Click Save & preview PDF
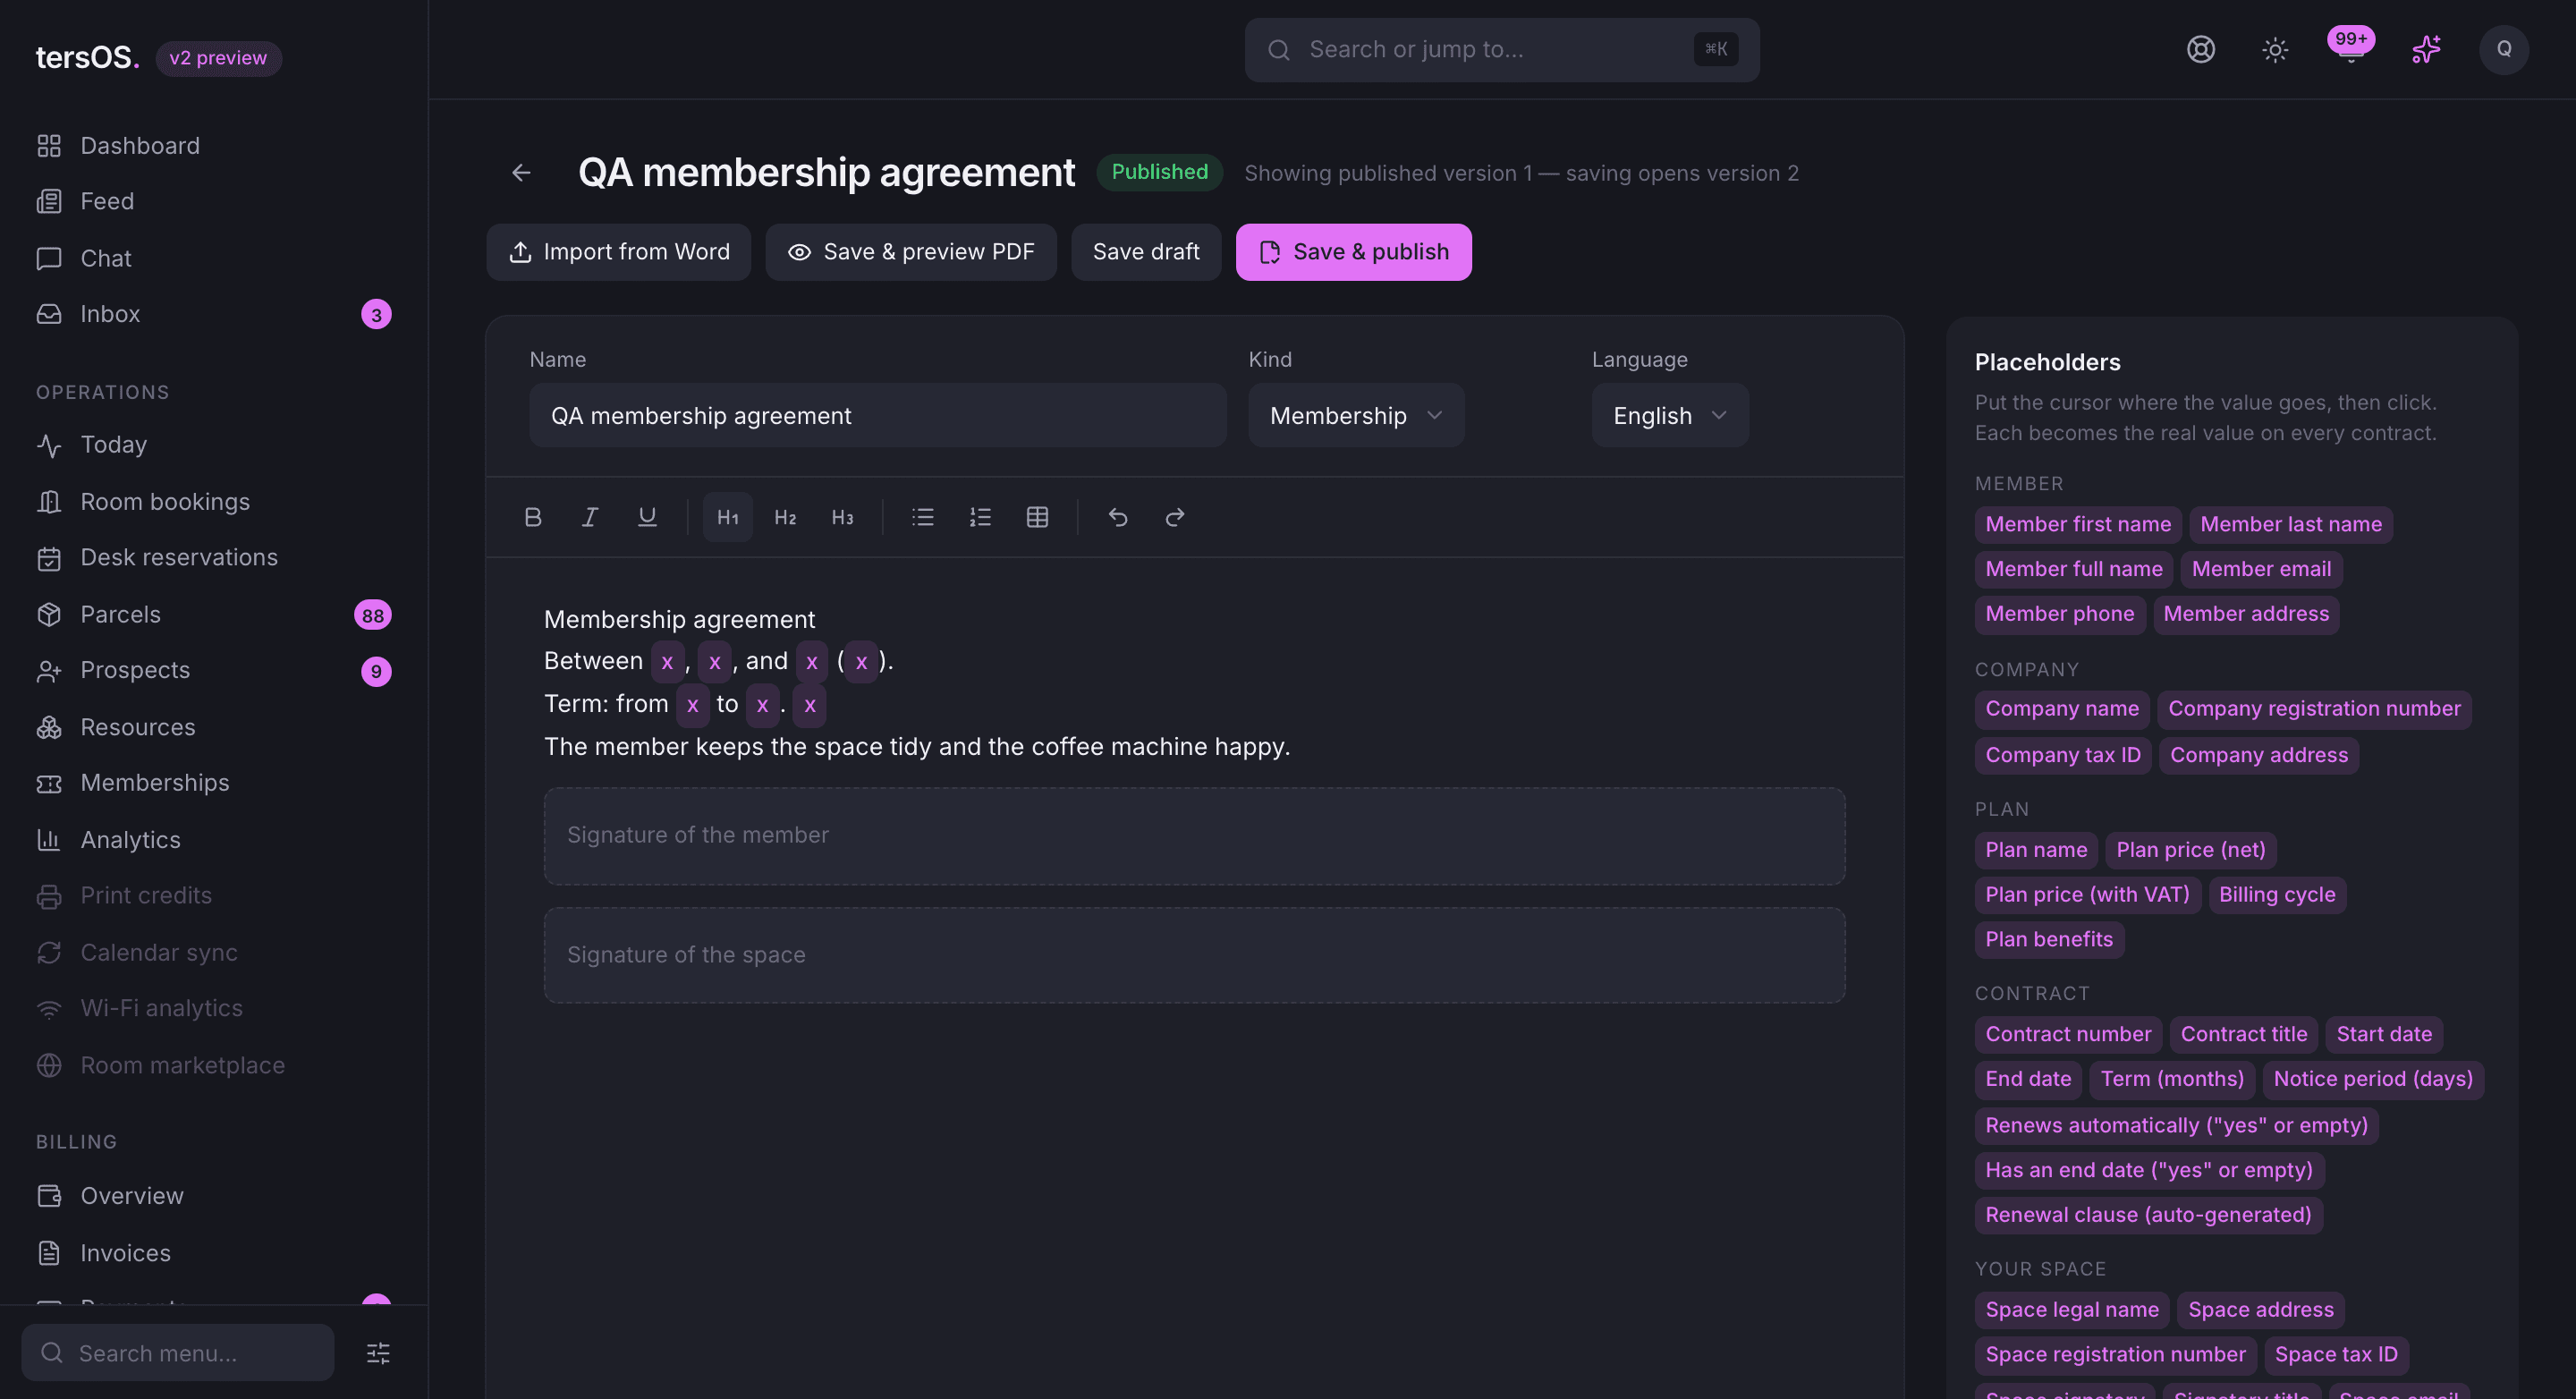Image resolution: width=2576 pixels, height=1399 pixels. point(911,252)
